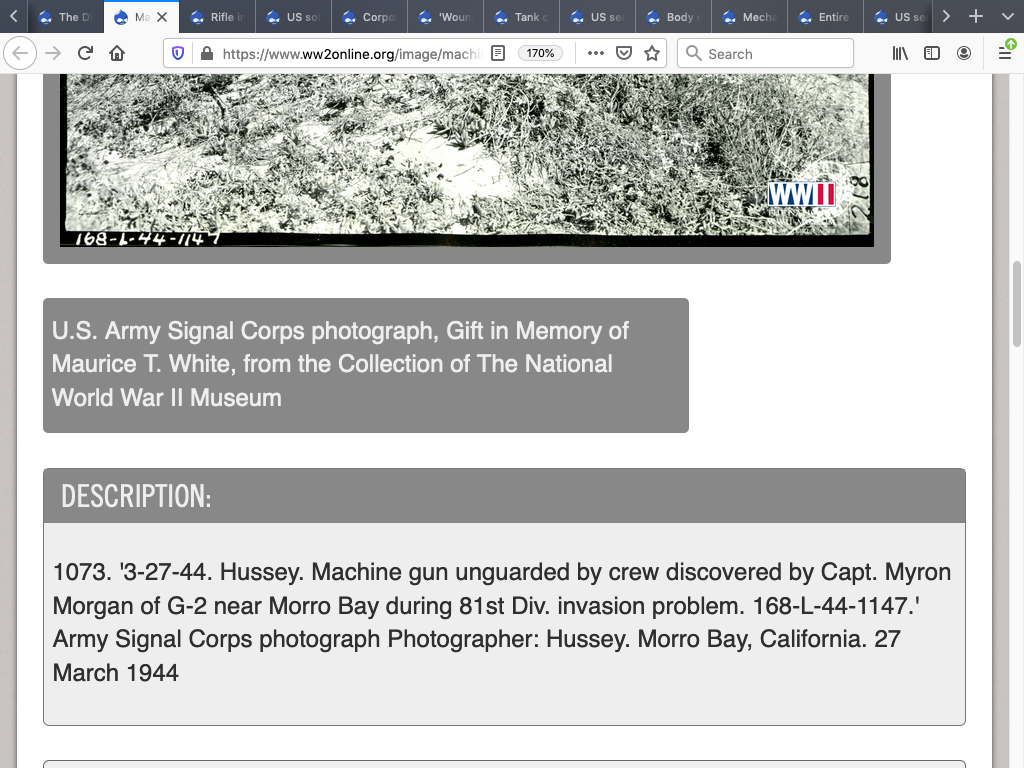The height and width of the screenshot is (768, 1024).
Task: Click the browser back button
Action: [20, 53]
